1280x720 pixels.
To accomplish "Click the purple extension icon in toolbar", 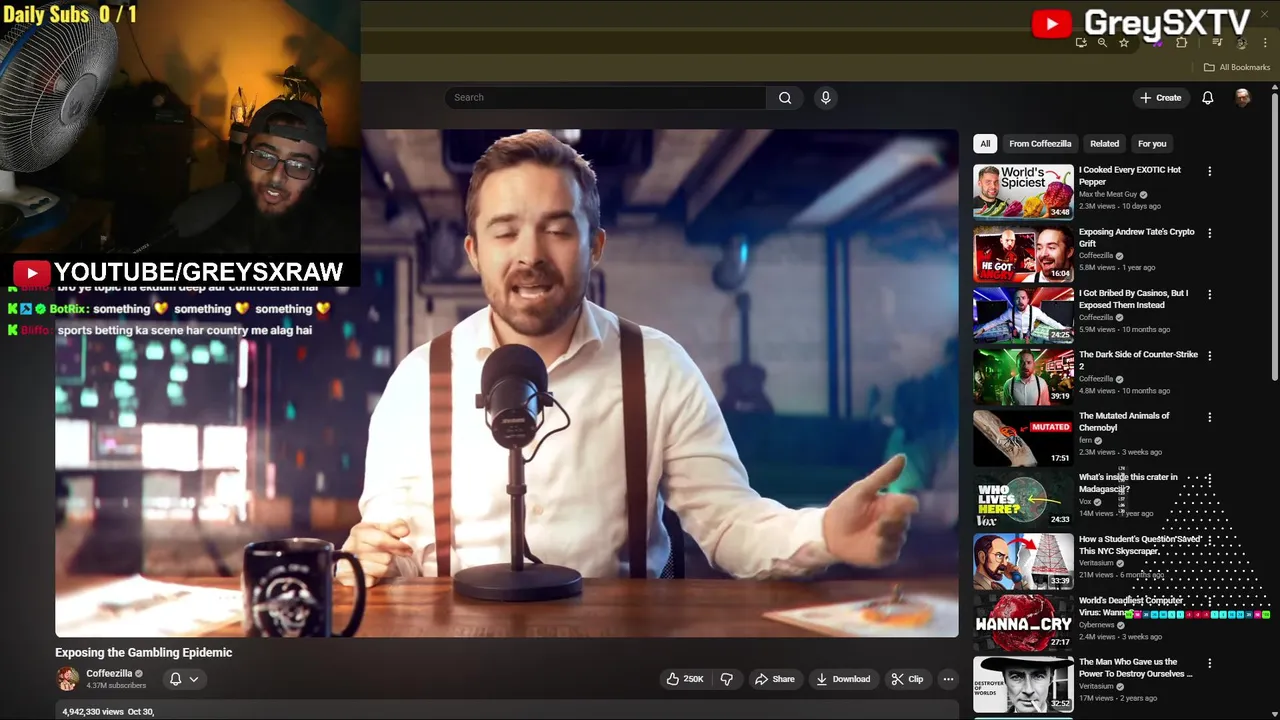I will (1158, 43).
